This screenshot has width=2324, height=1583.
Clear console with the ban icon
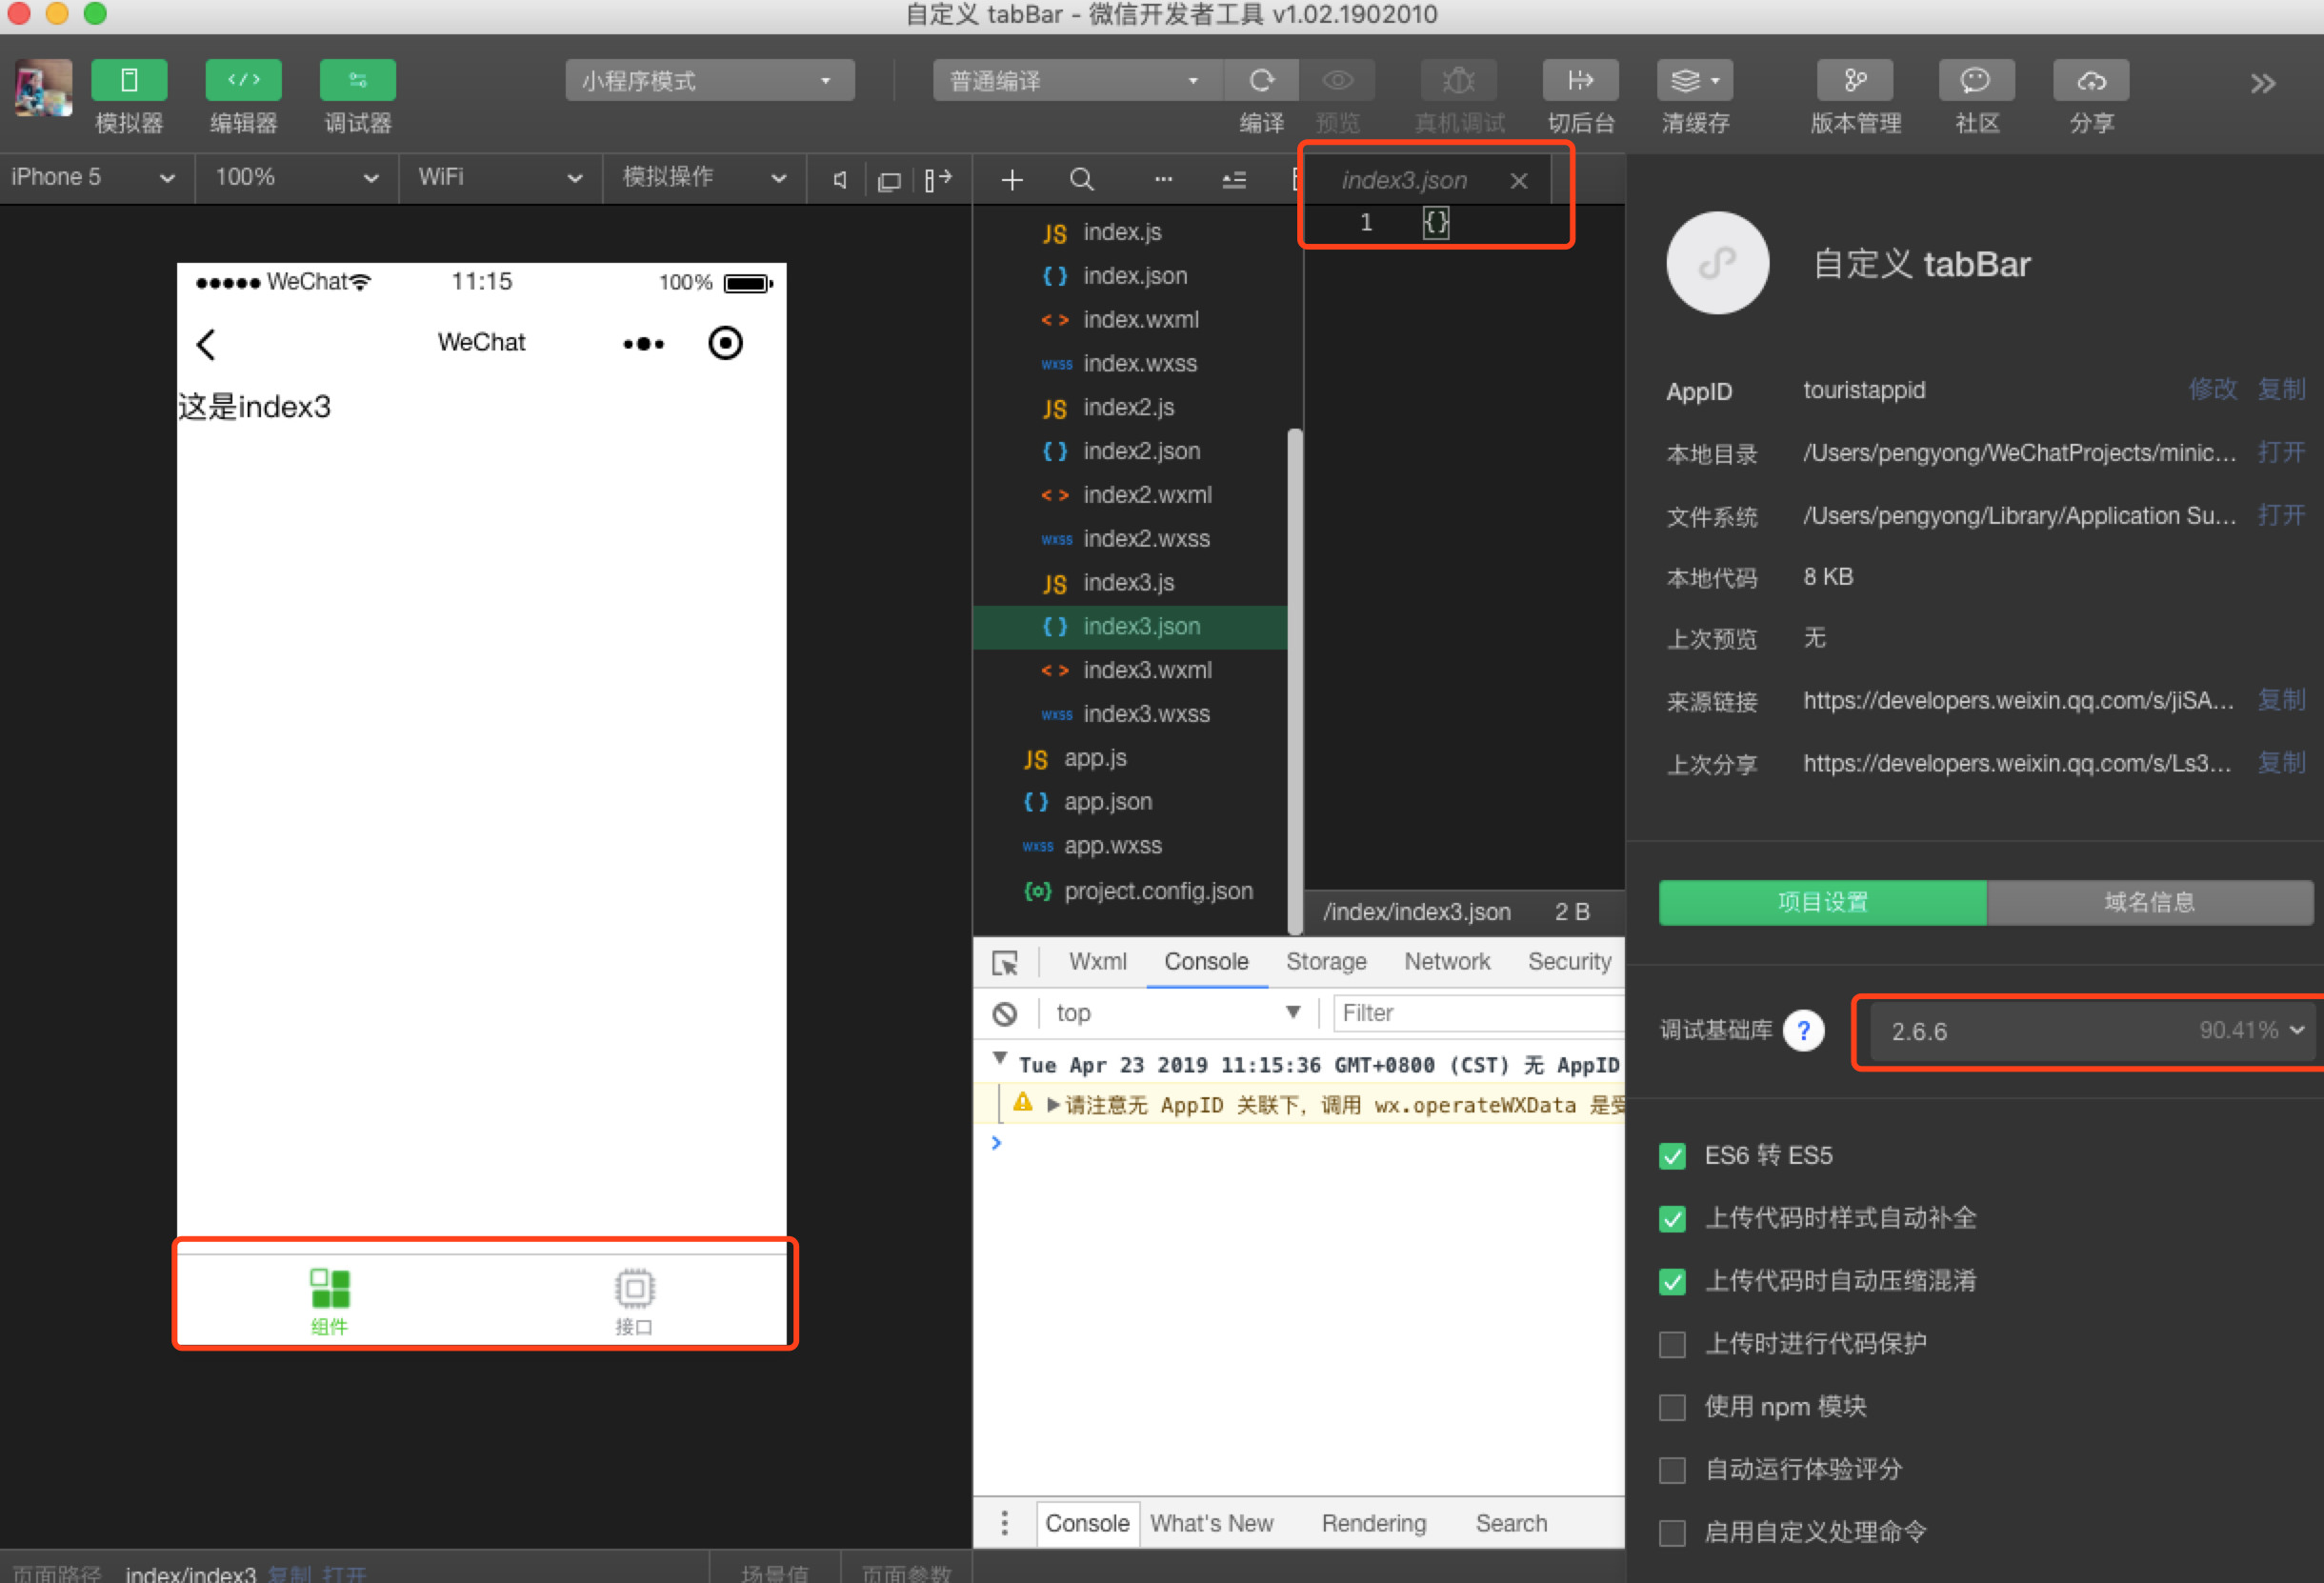point(1005,1013)
